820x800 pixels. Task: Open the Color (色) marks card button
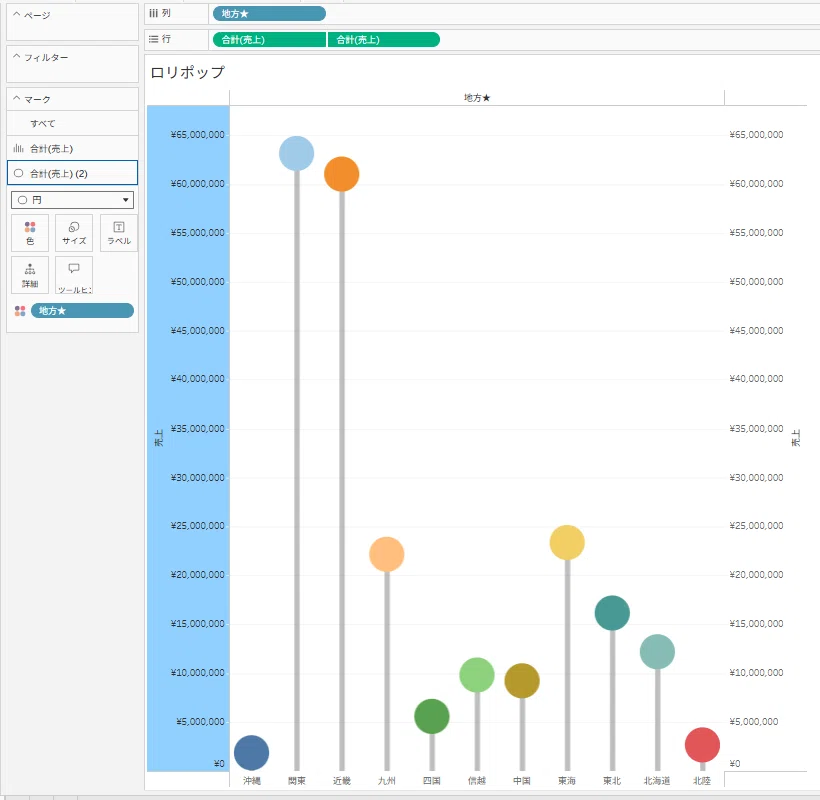pyautogui.click(x=30, y=233)
